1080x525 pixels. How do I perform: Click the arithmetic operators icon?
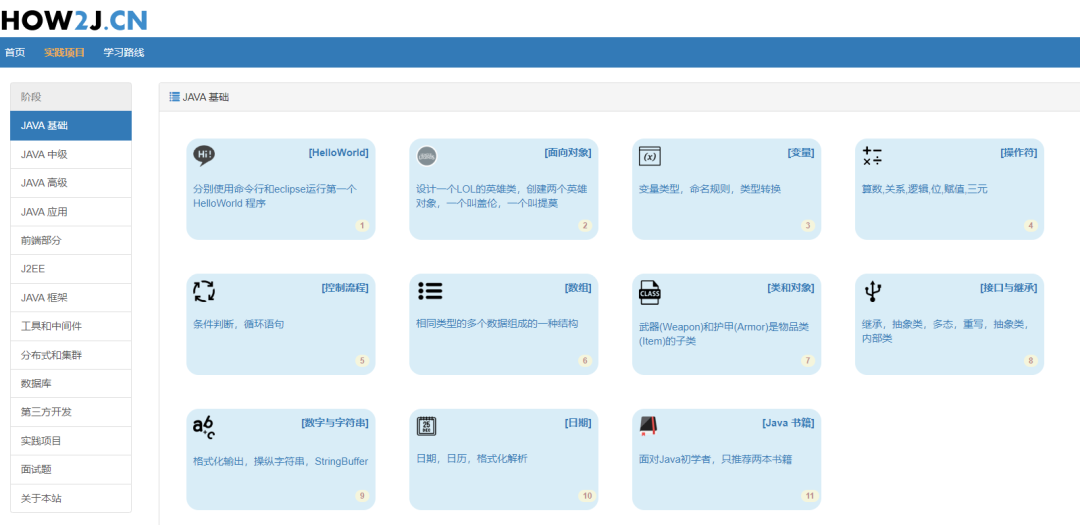tap(872, 156)
